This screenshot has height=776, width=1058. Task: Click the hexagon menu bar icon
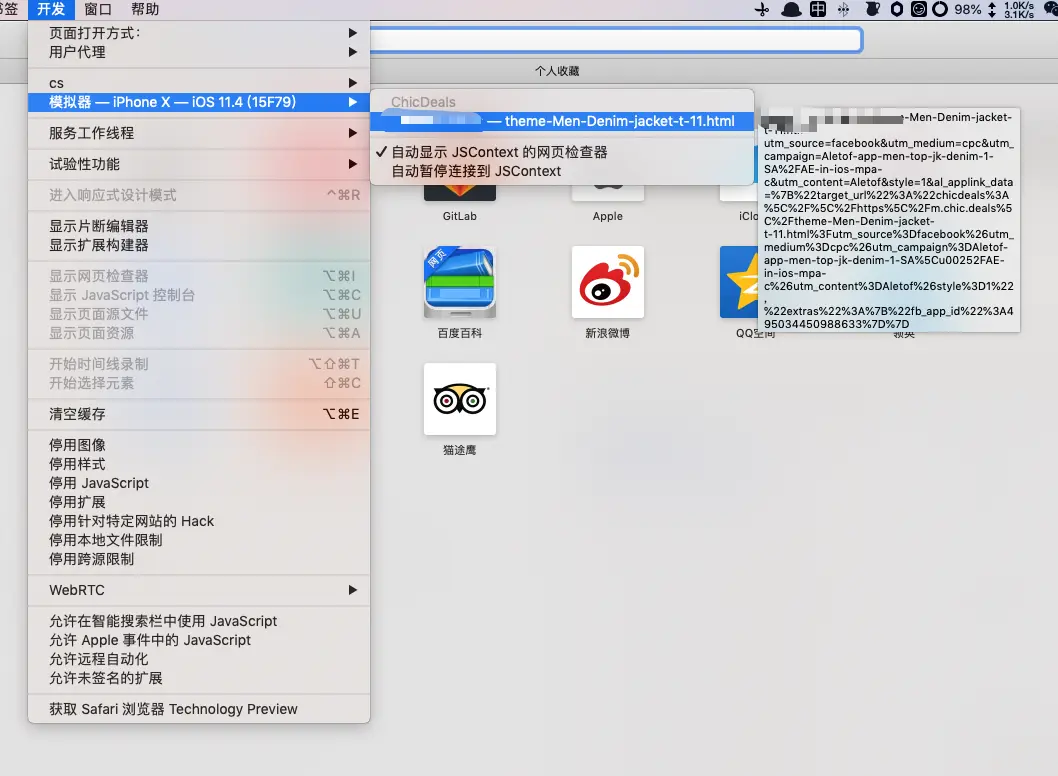point(897,9)
